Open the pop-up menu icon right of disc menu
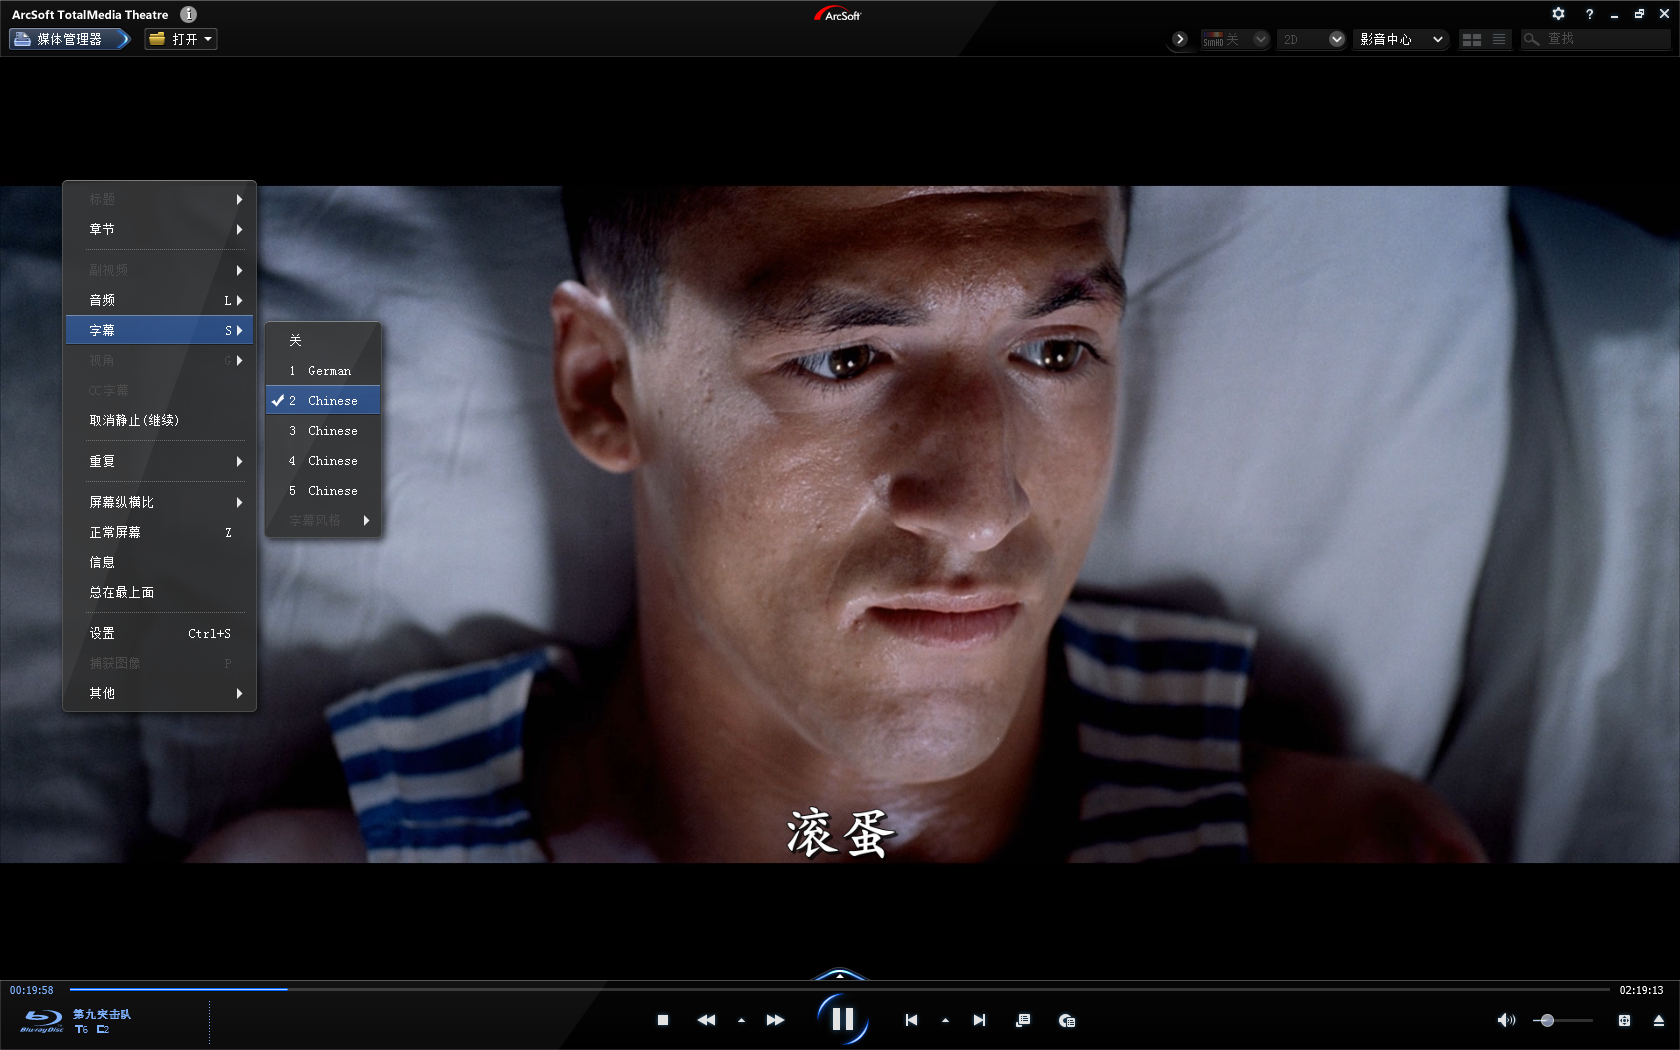 (1067, 1020)
